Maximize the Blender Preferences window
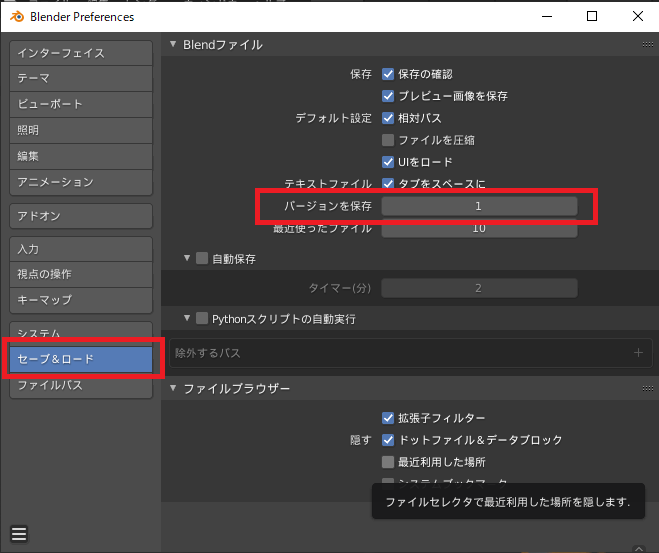The width and height of the screenshot is (659, 553). click(x=592, y=16)
